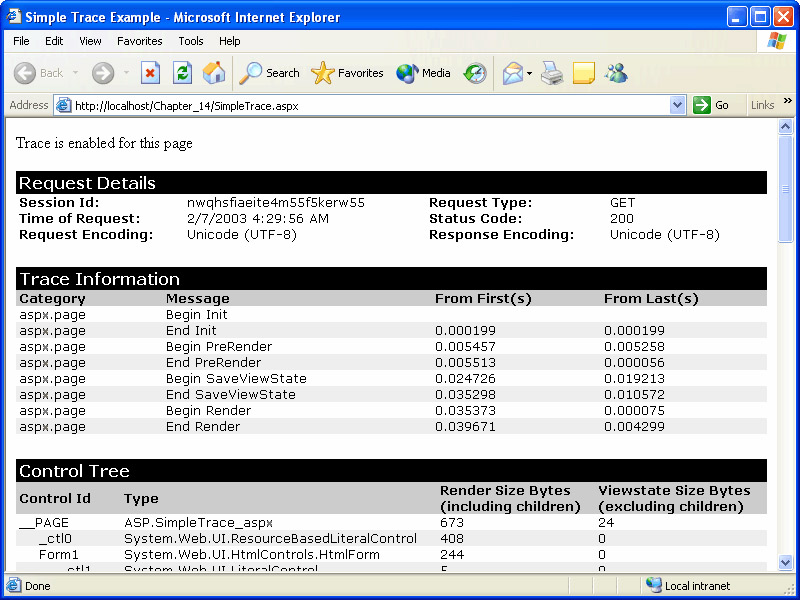Open the Search pane
Image resolution: width=800 pixels, height=600 pixels.
click(x=270, y=73)
